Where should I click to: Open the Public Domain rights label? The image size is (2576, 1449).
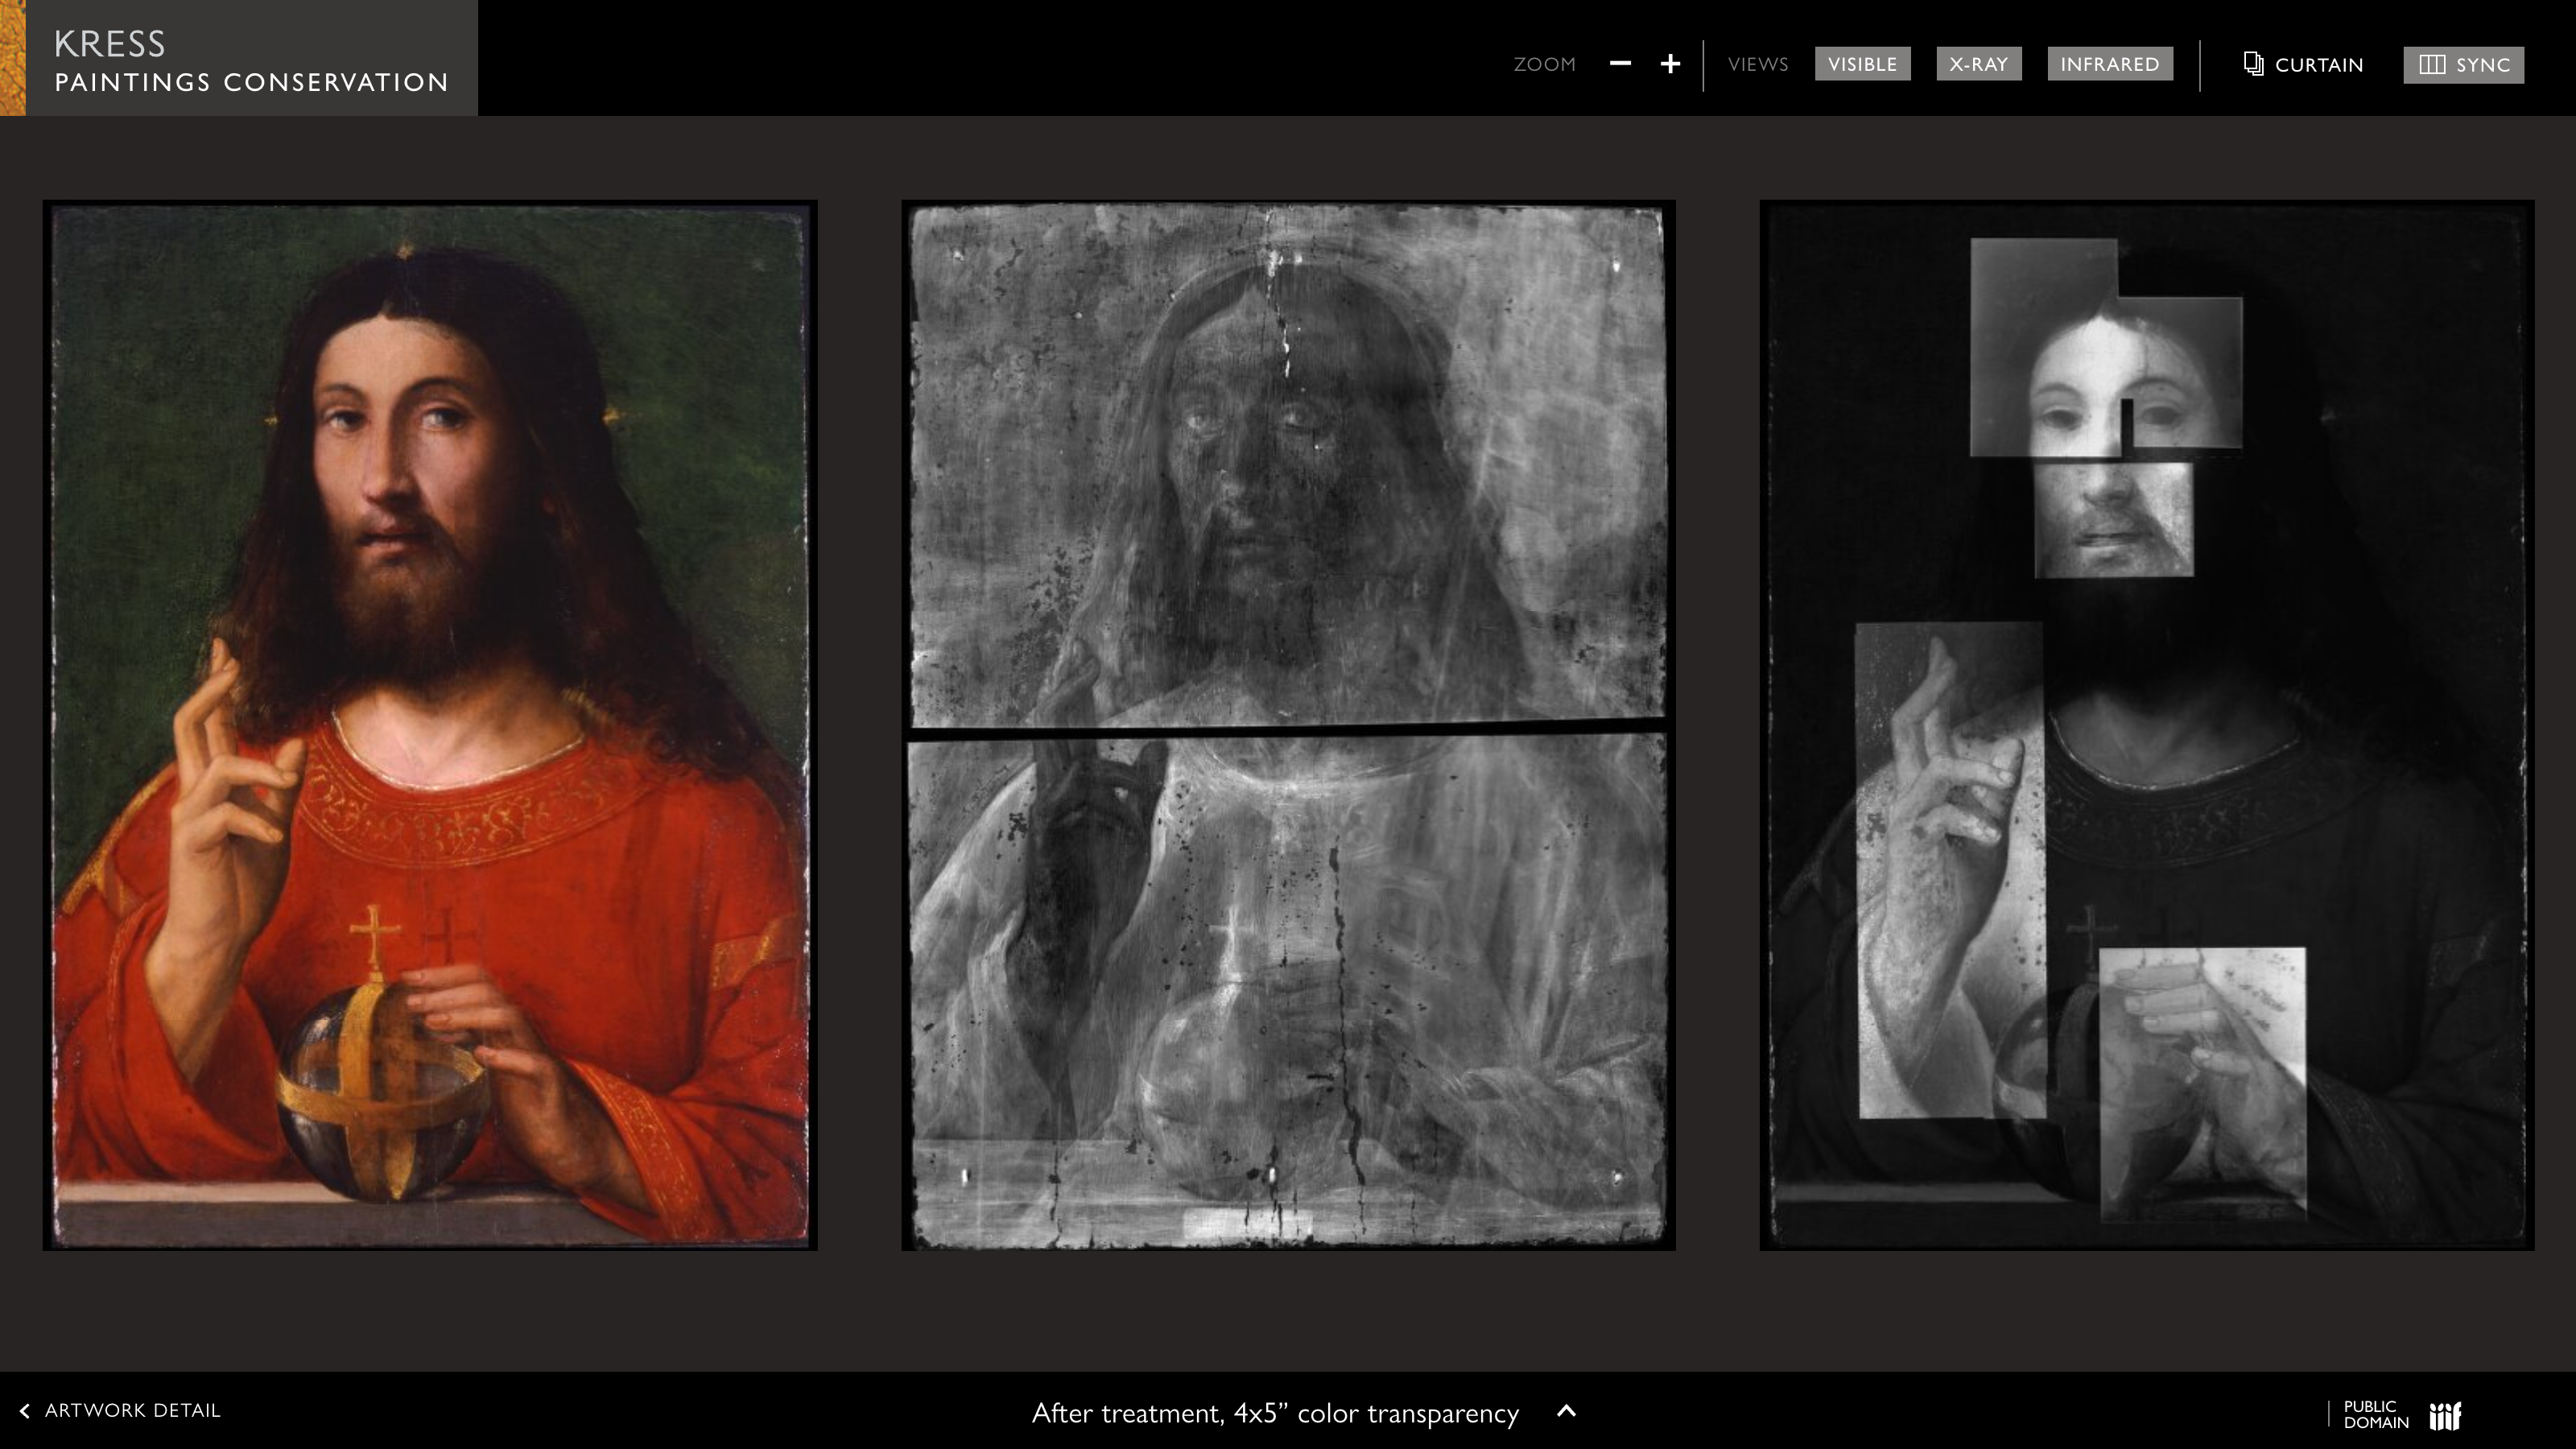click(2375, 1414)
